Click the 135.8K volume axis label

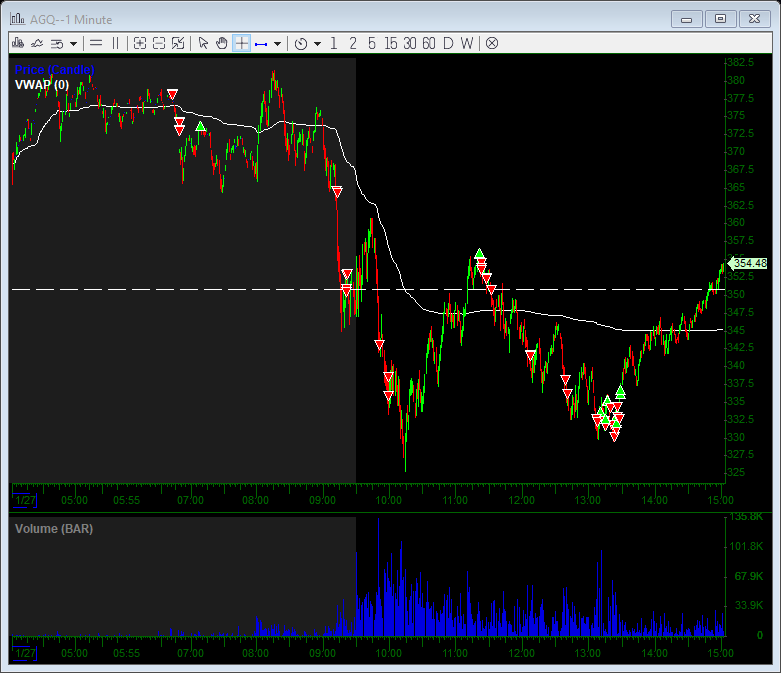tap(746, 517)
